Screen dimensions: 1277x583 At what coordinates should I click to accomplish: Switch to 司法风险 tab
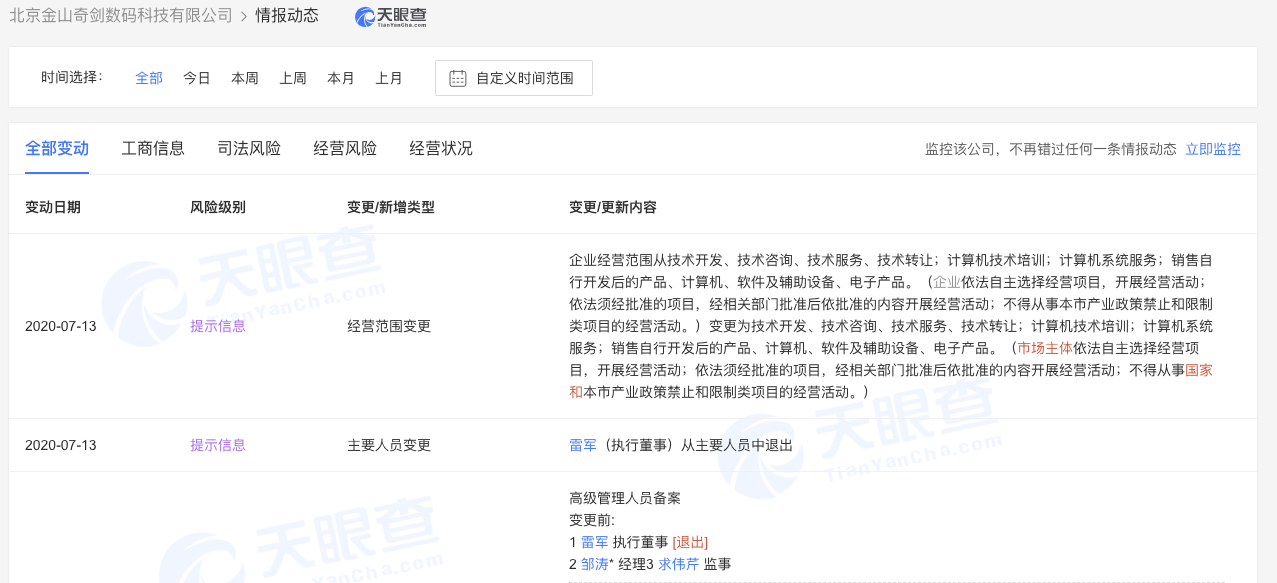click(x=249, y=149)
